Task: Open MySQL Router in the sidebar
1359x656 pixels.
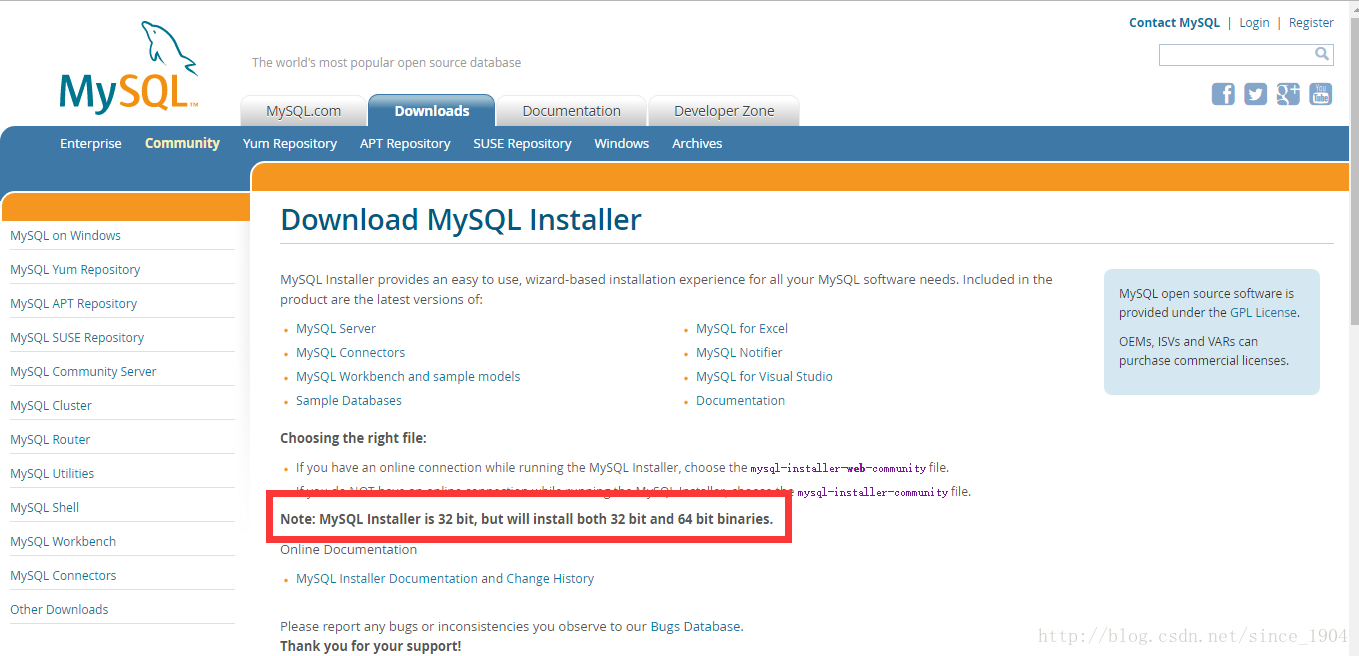Action: click(50, 440)
